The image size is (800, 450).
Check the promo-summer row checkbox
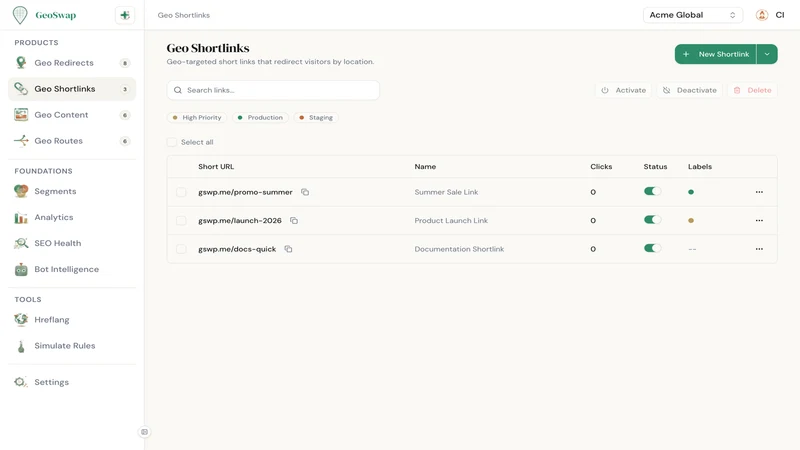181,192
